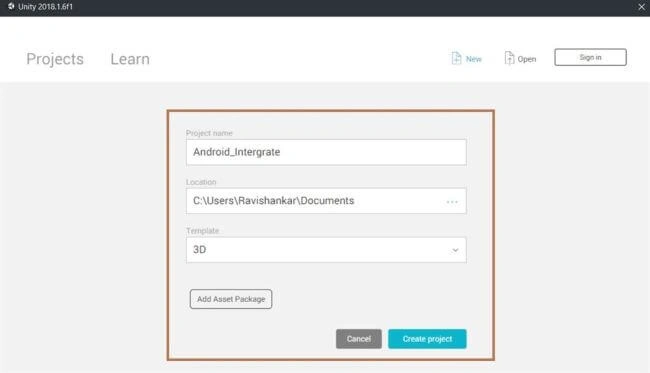650x373 pixels.
Task: Click the Open label link
Action: click(x=527, y=59)
